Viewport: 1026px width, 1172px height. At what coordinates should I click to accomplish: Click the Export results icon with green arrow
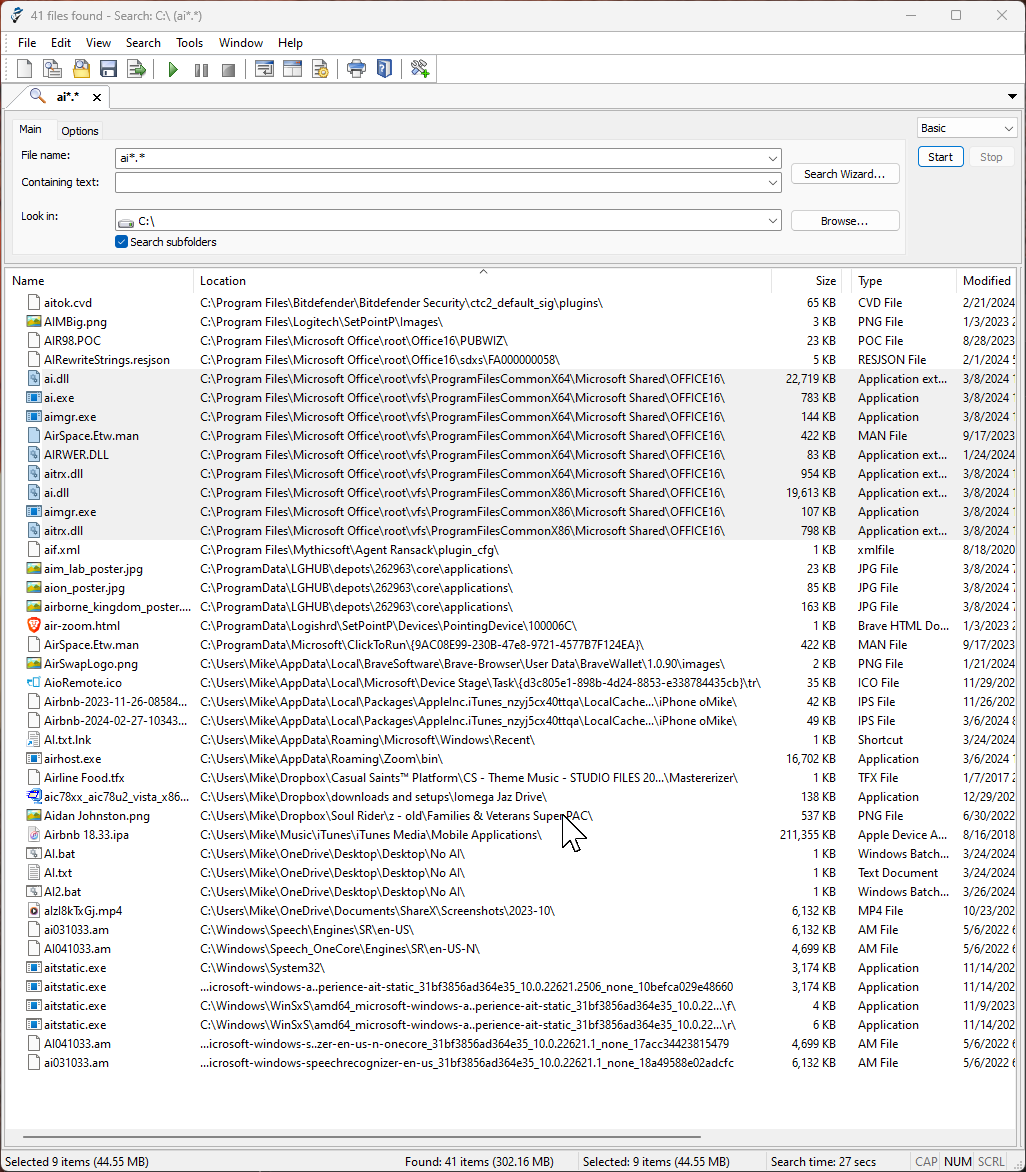point(136,69)
